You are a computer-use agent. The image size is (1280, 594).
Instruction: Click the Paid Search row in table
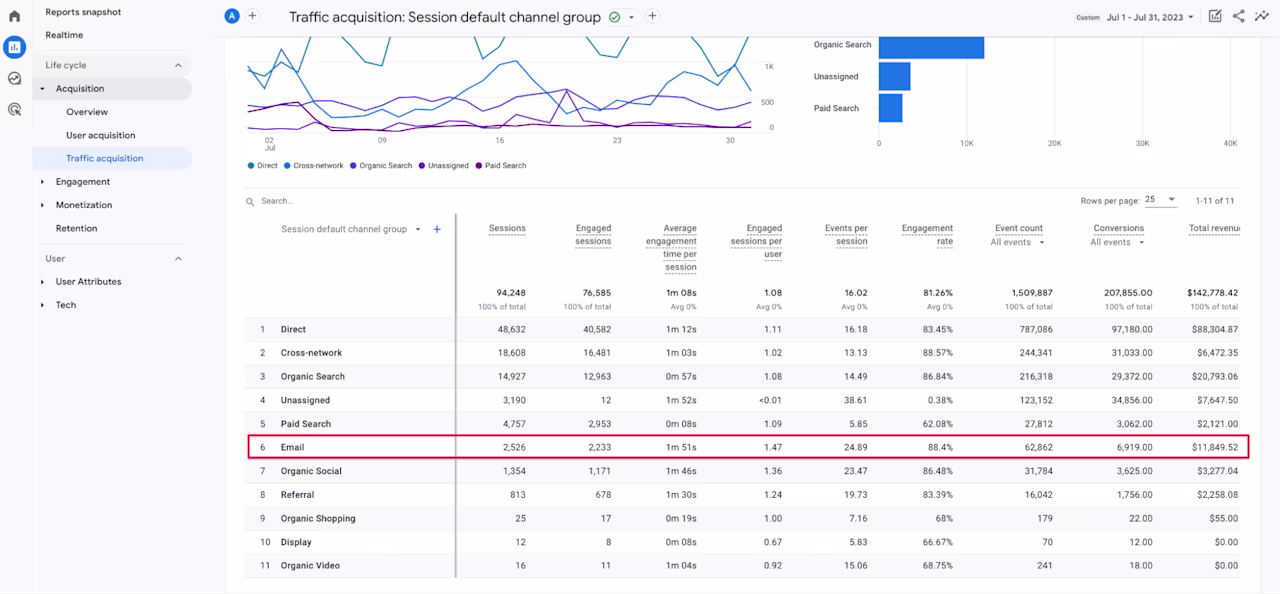click(x=741, y=424)
